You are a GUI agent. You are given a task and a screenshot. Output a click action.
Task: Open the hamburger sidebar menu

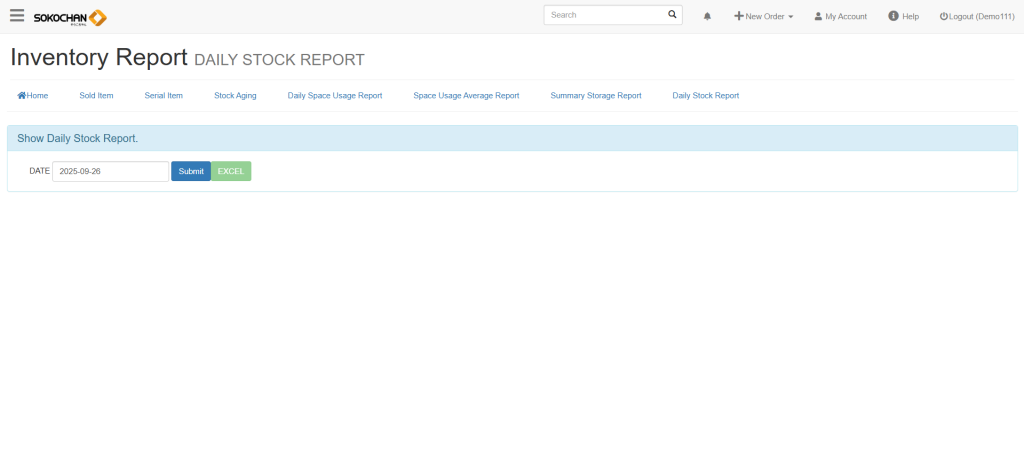[x=17, y=16]
